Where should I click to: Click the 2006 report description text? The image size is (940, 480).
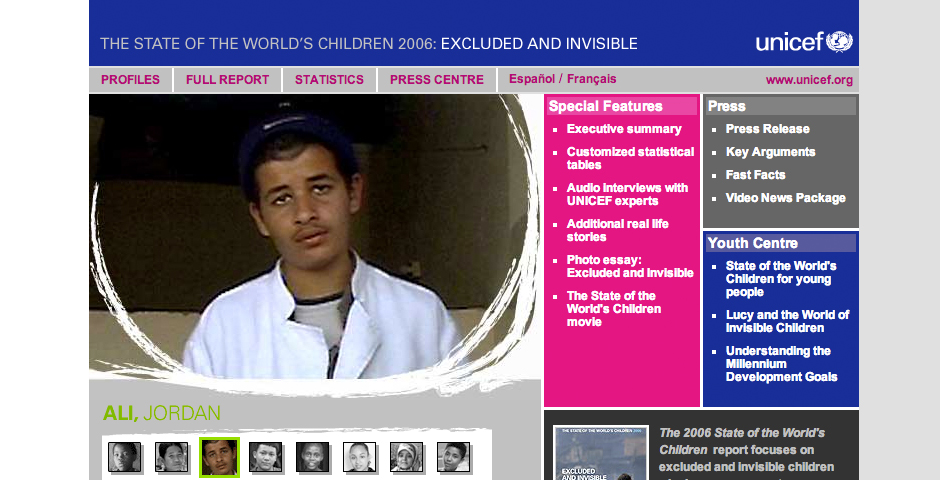746,453
